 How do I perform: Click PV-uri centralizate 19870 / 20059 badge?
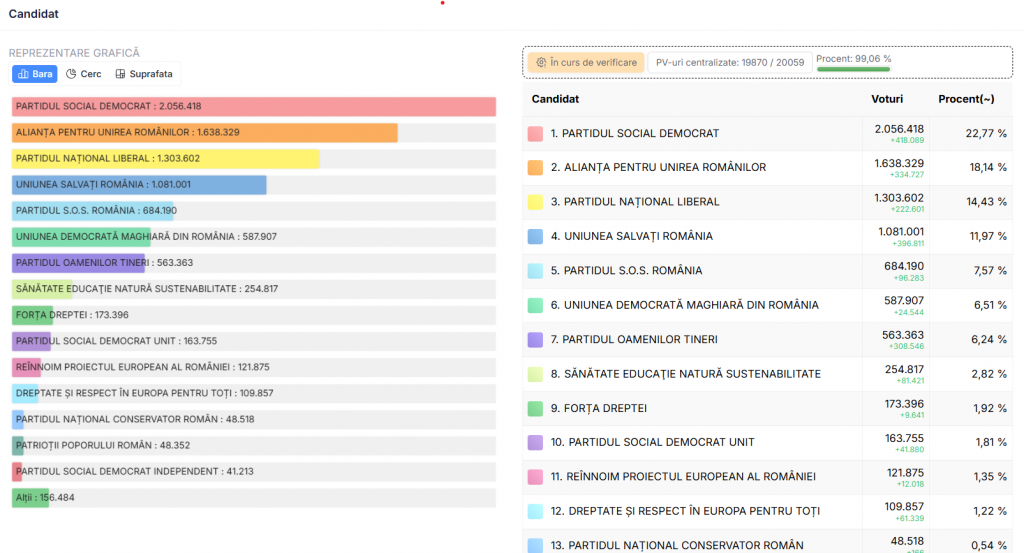[x=729, y=63]
